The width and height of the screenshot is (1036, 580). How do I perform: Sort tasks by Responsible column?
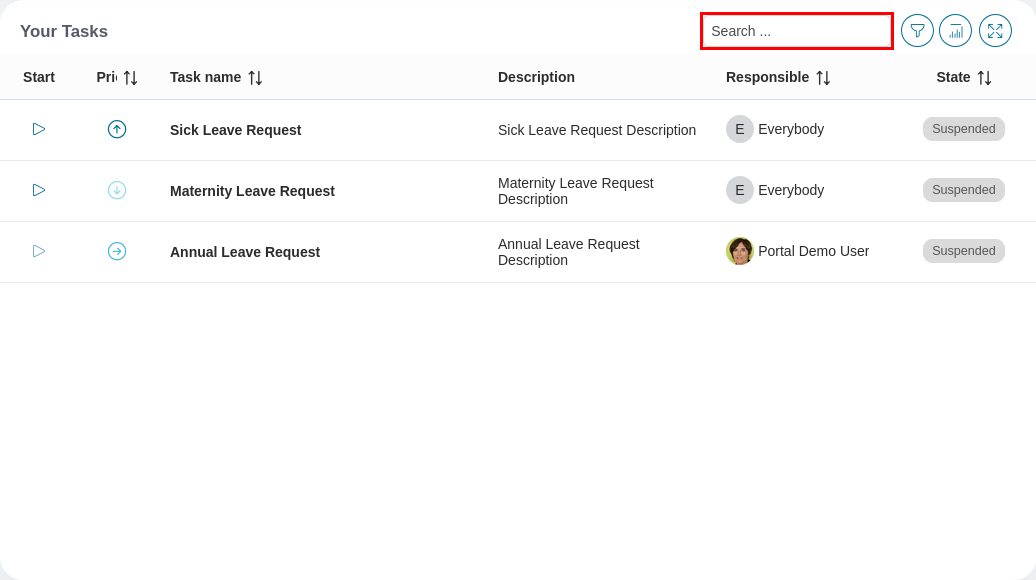823,78
